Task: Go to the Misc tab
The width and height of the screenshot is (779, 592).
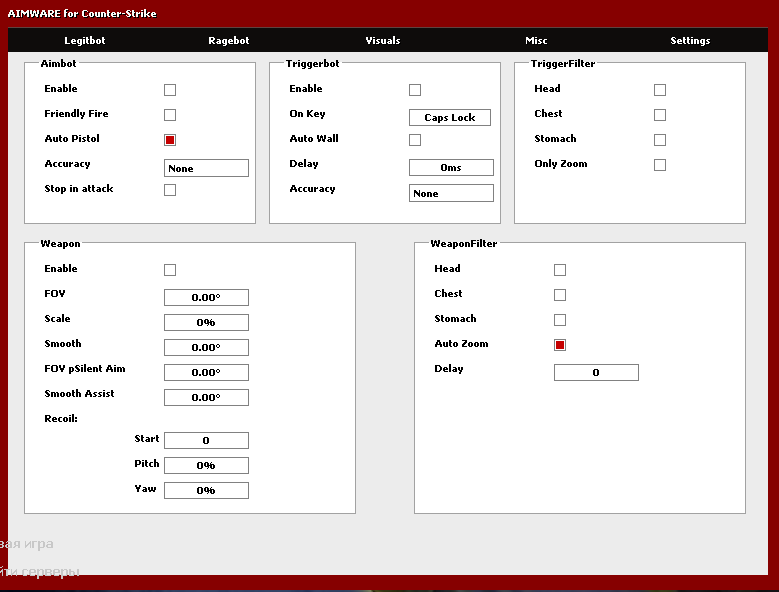Action: click(536, 41)
